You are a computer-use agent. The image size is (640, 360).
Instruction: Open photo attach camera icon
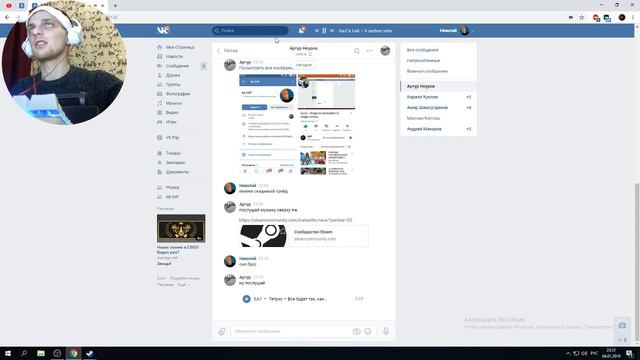[x=356, y=331]
